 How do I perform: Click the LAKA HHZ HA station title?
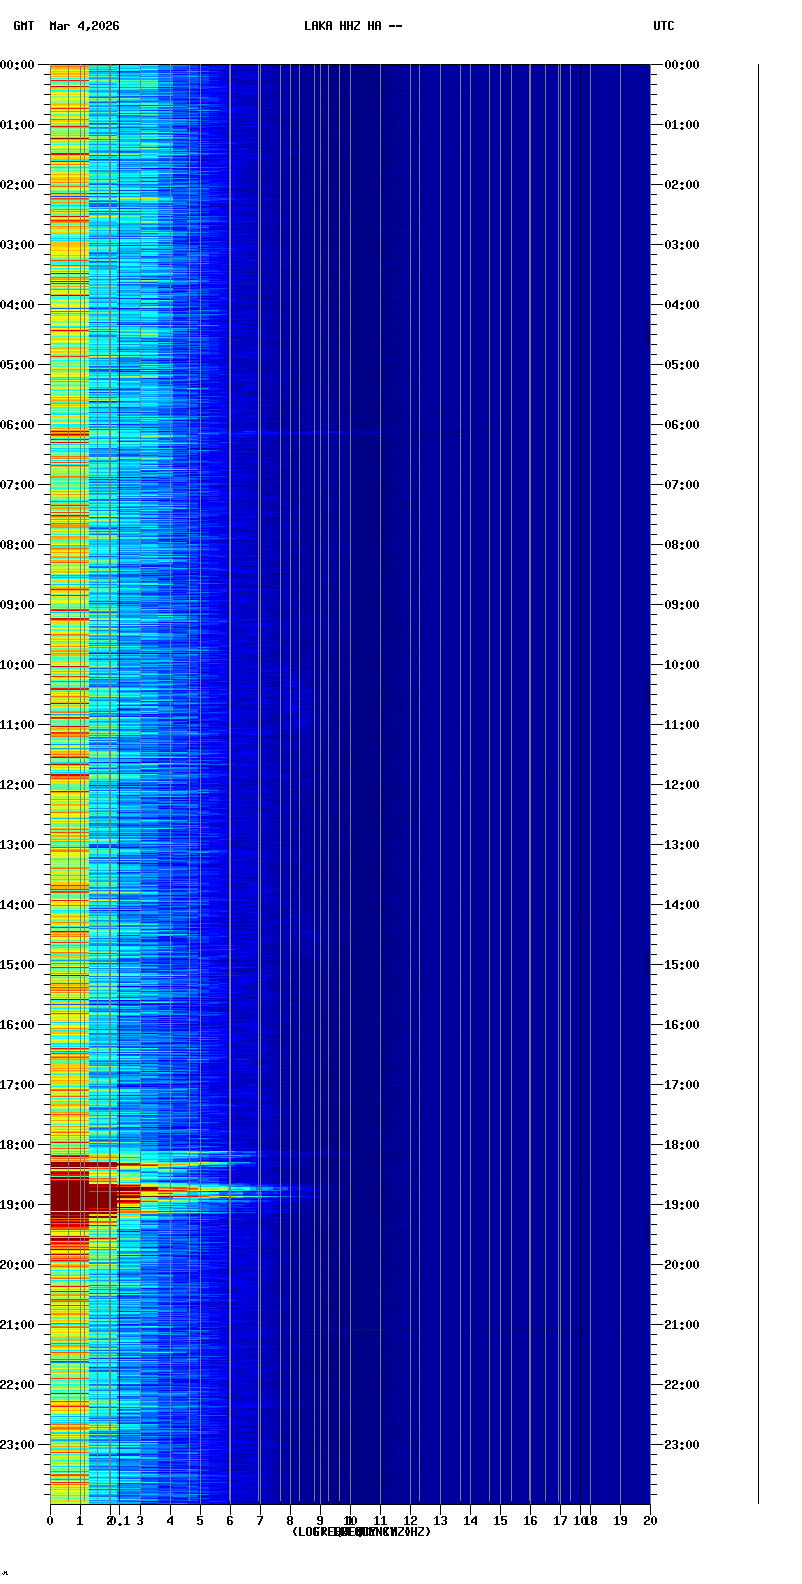coord(353,26)
